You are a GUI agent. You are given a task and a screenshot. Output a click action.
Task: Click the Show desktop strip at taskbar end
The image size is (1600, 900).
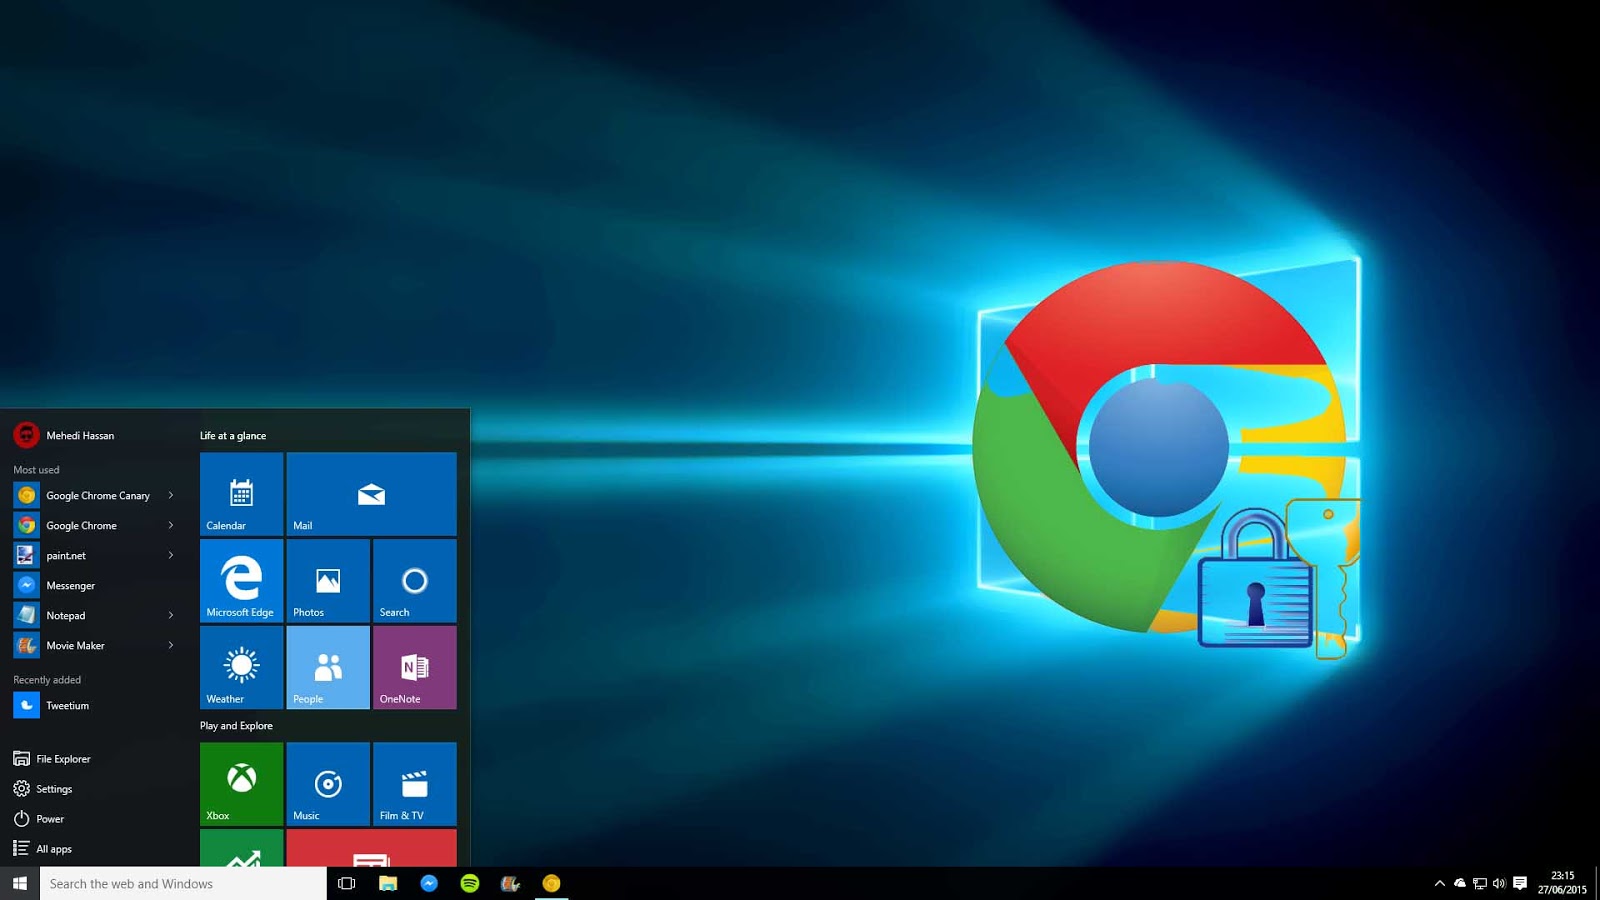click(x=1597, y=883)
